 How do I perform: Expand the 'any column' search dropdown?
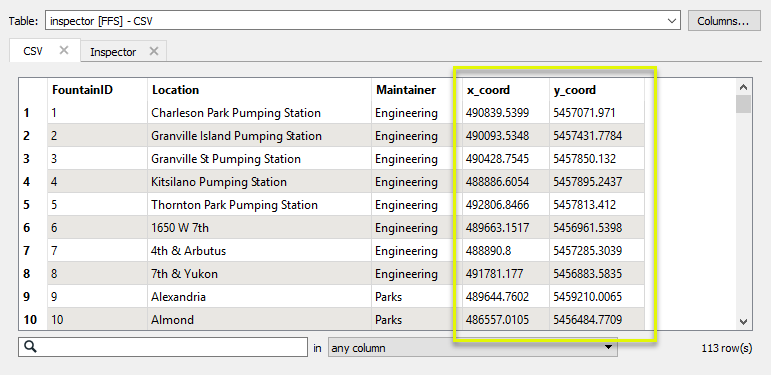[x=473, y=348]
